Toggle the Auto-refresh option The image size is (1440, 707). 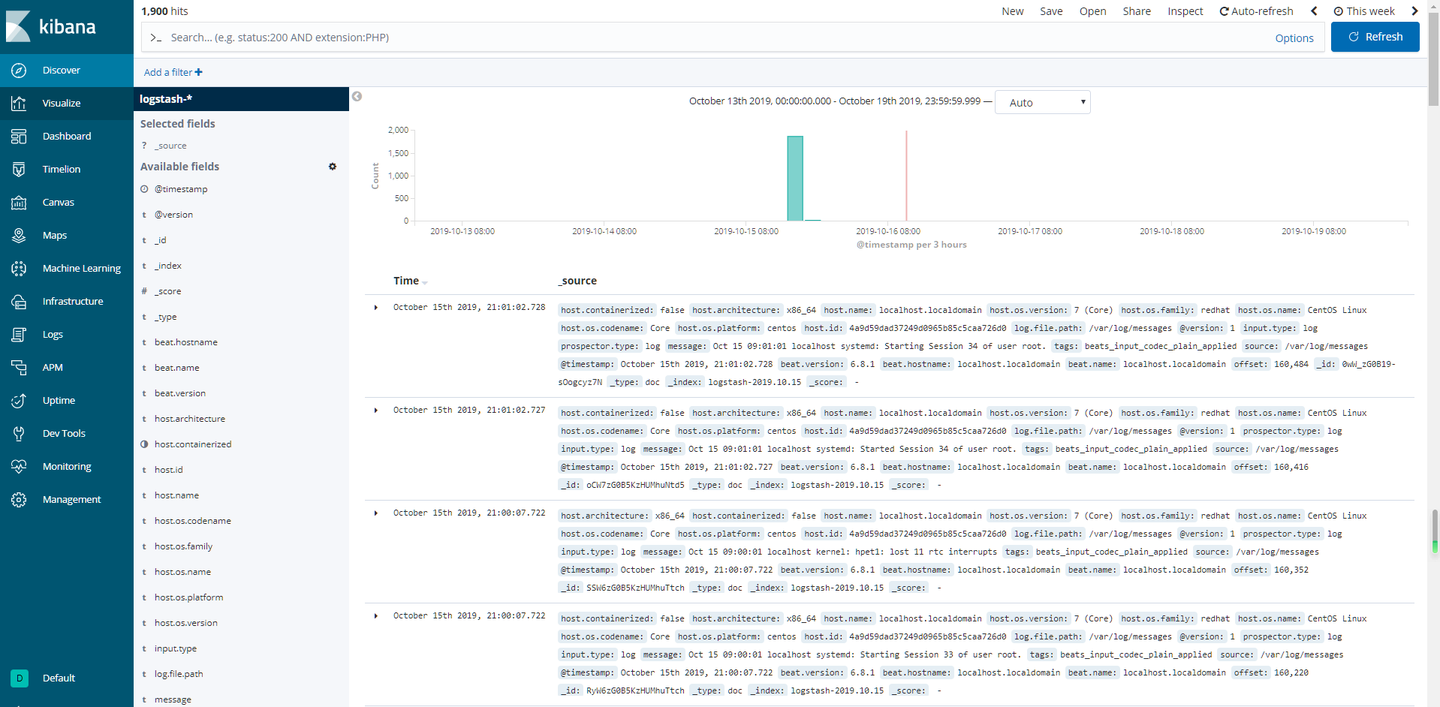tap(1256, 11)
